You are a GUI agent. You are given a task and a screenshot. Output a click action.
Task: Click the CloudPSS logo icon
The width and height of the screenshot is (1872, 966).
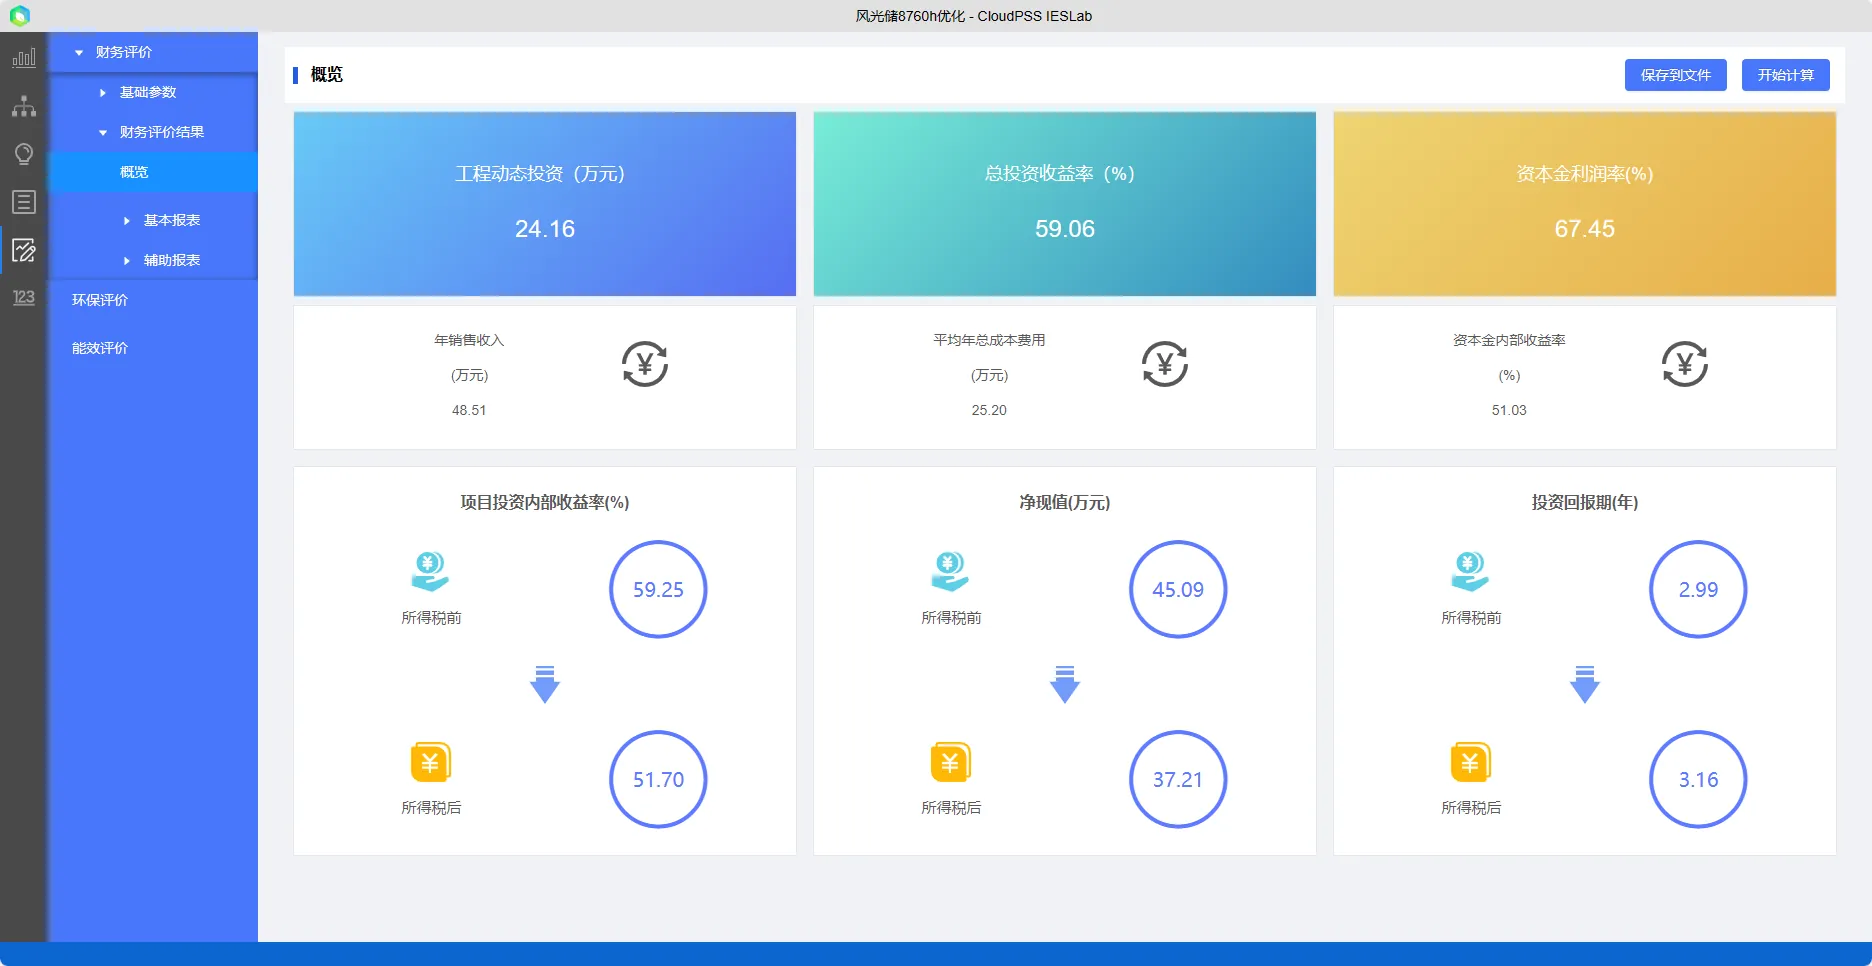pos(20,16)
